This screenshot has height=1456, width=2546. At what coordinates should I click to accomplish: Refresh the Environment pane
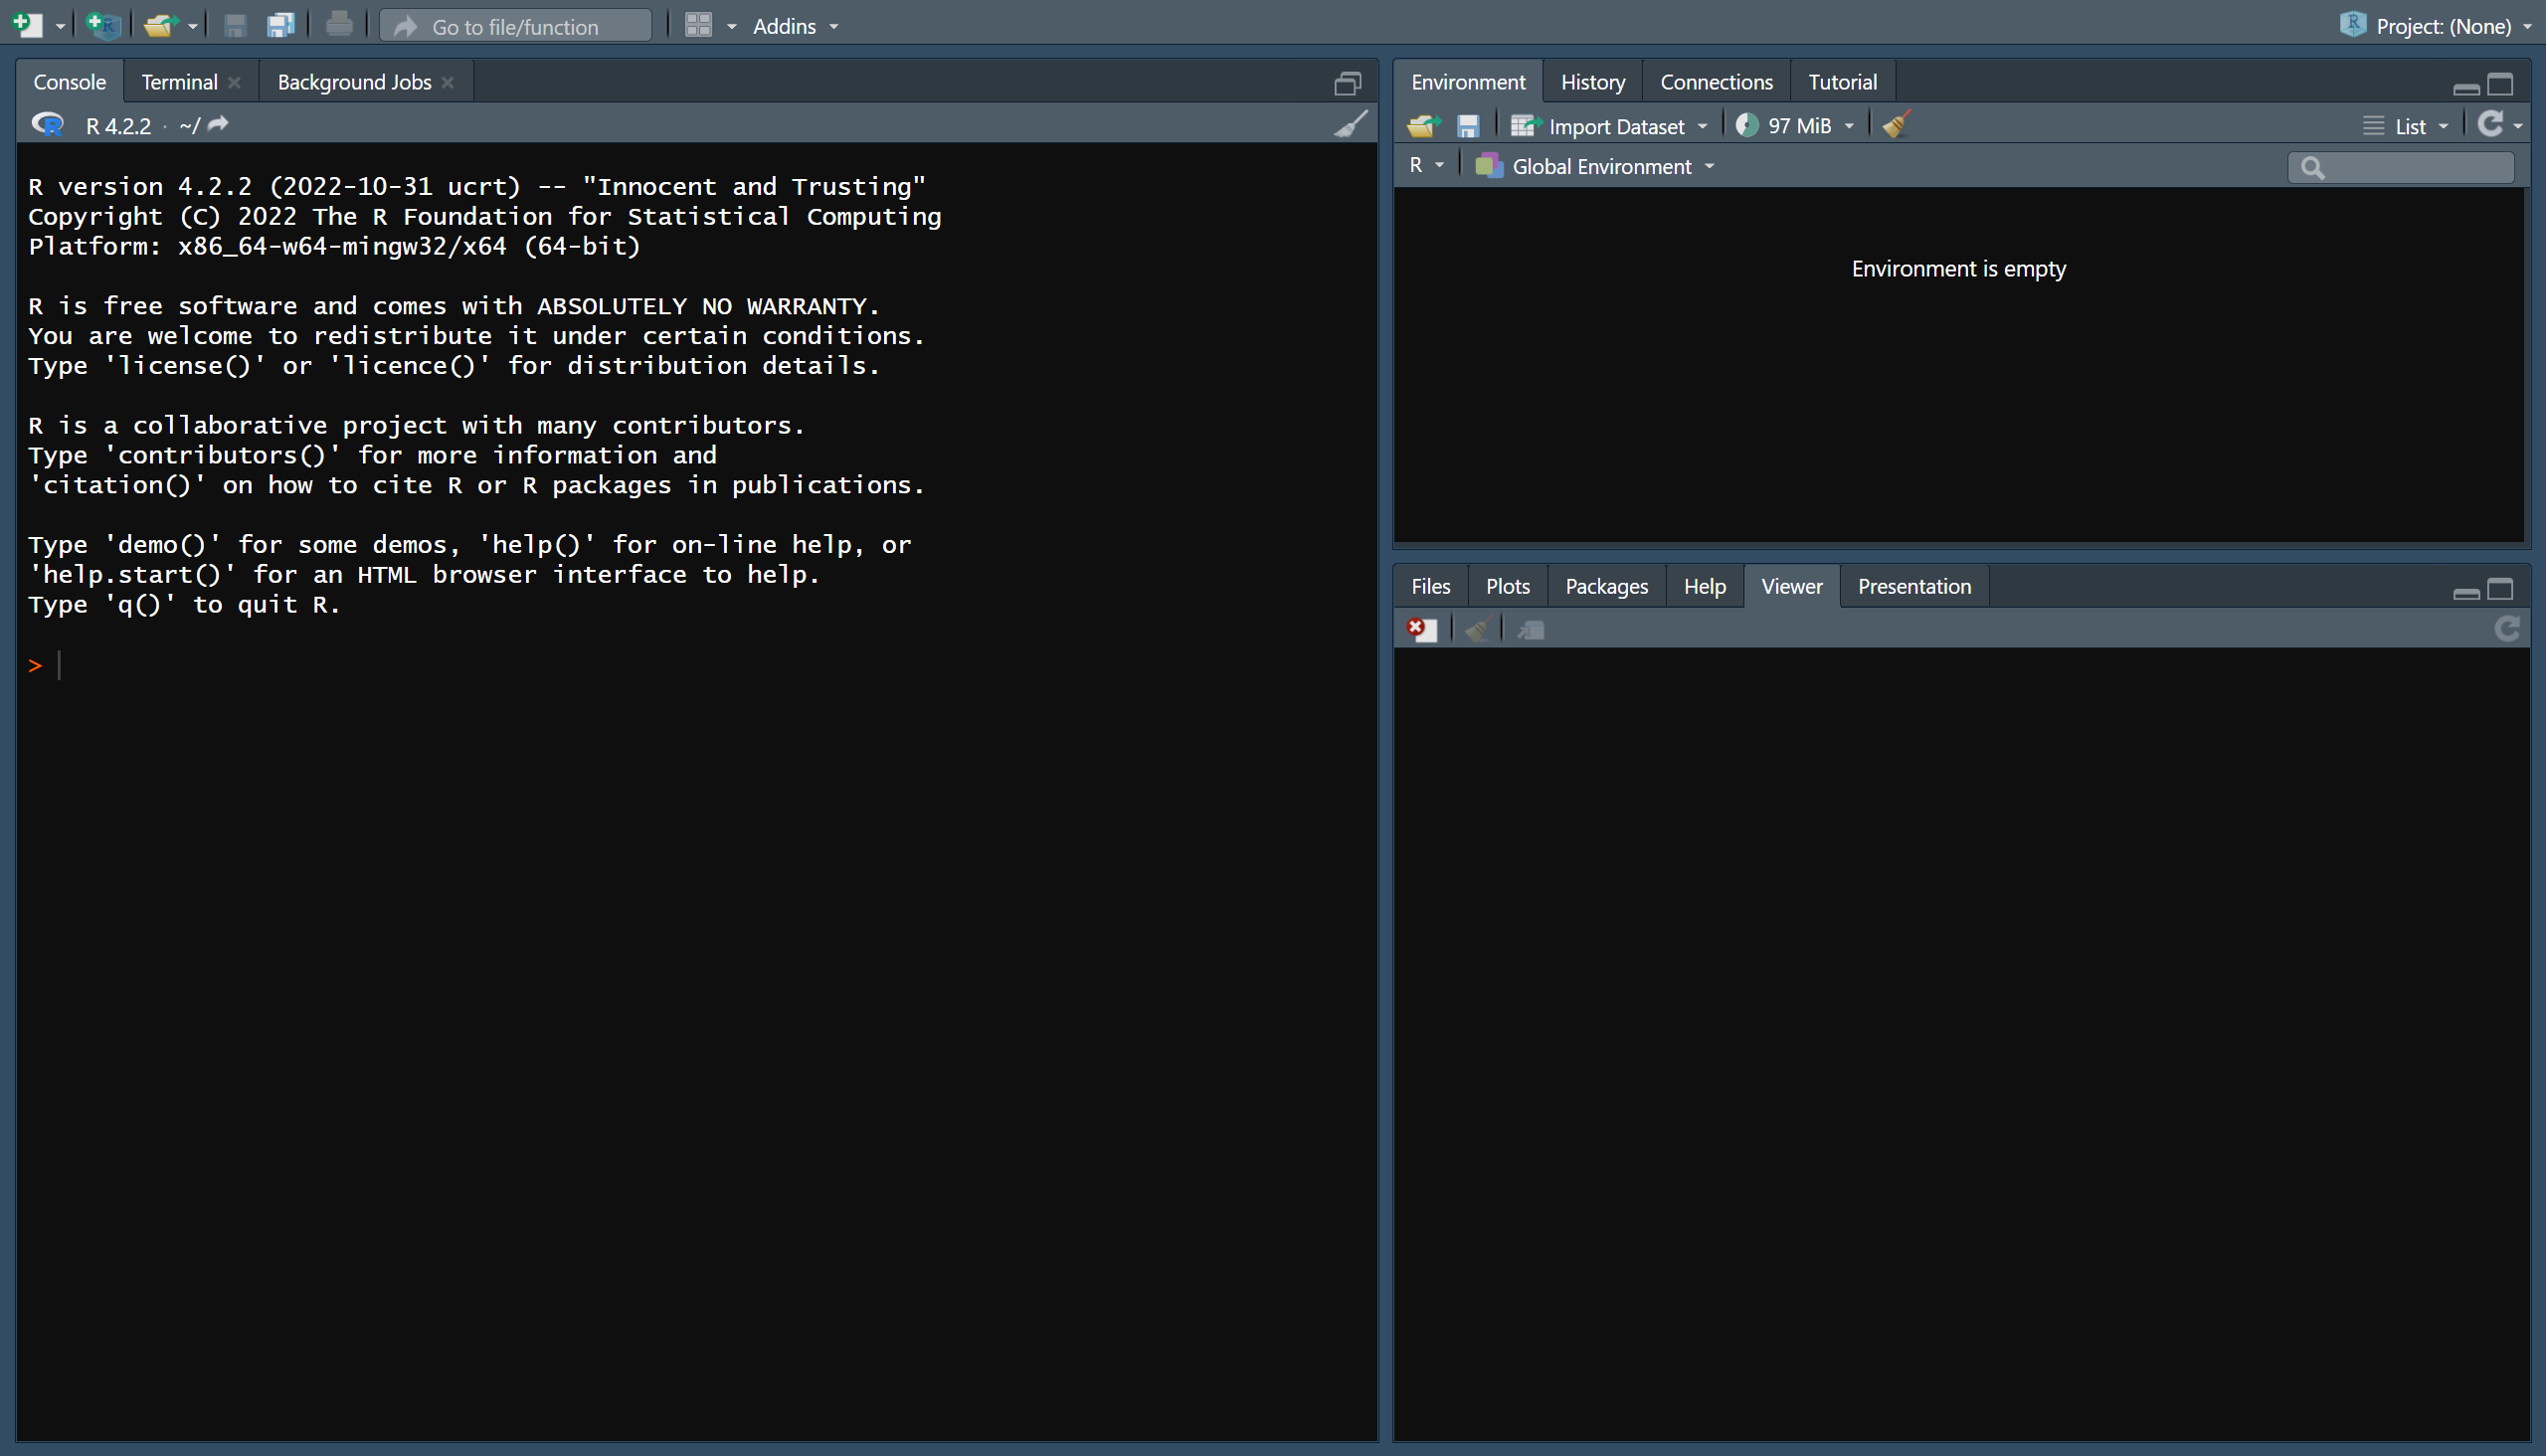click(x=2490, y=125)
